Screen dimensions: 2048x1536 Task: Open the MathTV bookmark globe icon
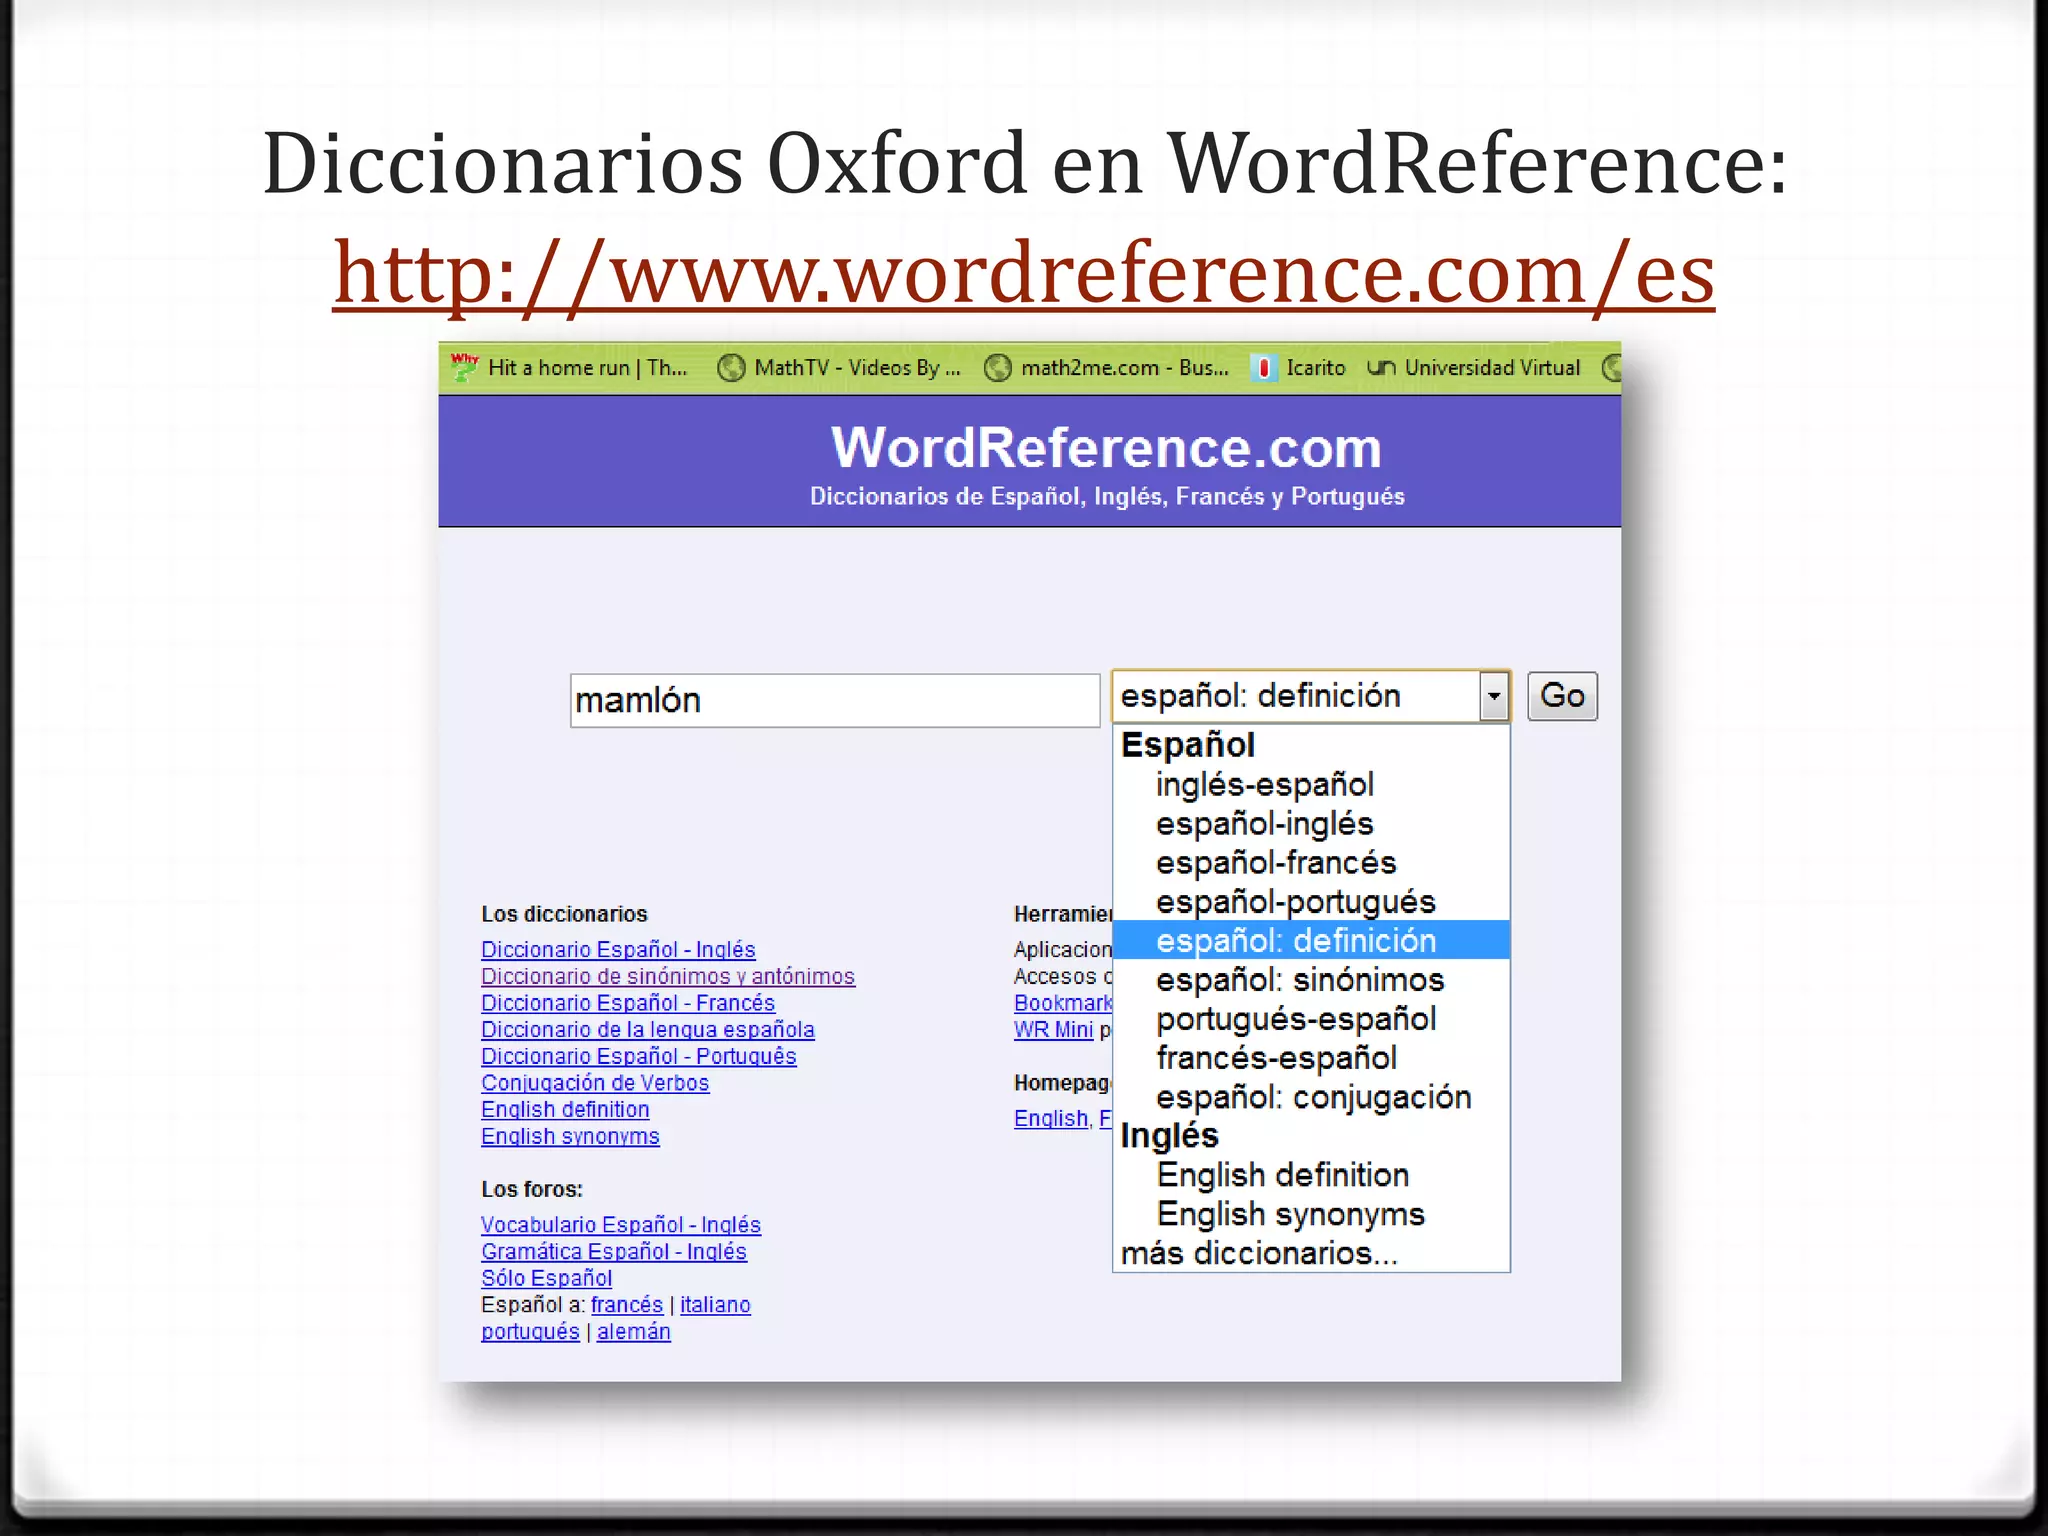point(732,368)
